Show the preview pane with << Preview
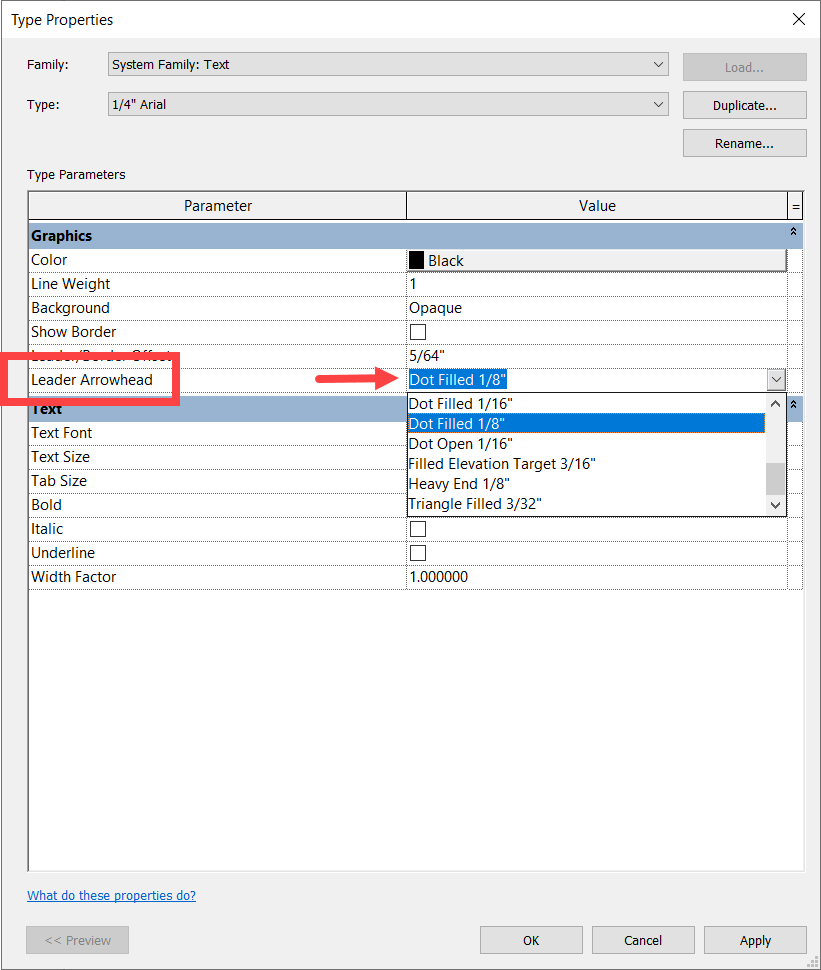Viewport: 821px width, 970px height. pos(77,940)
